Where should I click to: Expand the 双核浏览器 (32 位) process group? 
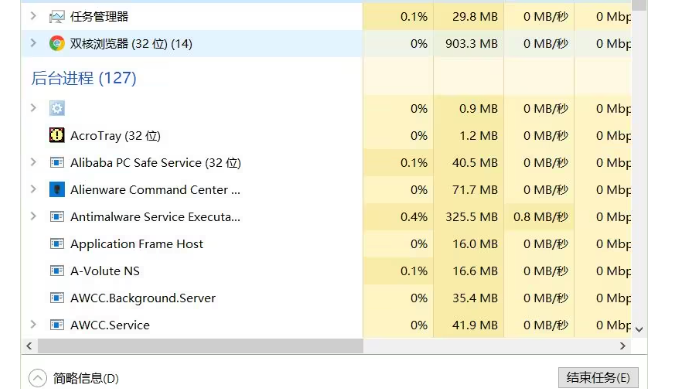33,43
